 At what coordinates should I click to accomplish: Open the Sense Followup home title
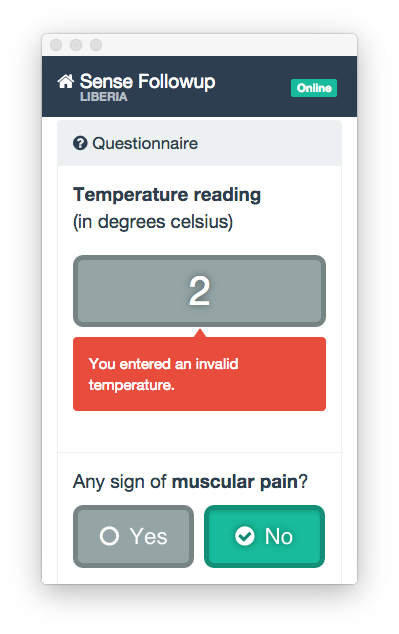pyautogui.click(x=148, y=81)
